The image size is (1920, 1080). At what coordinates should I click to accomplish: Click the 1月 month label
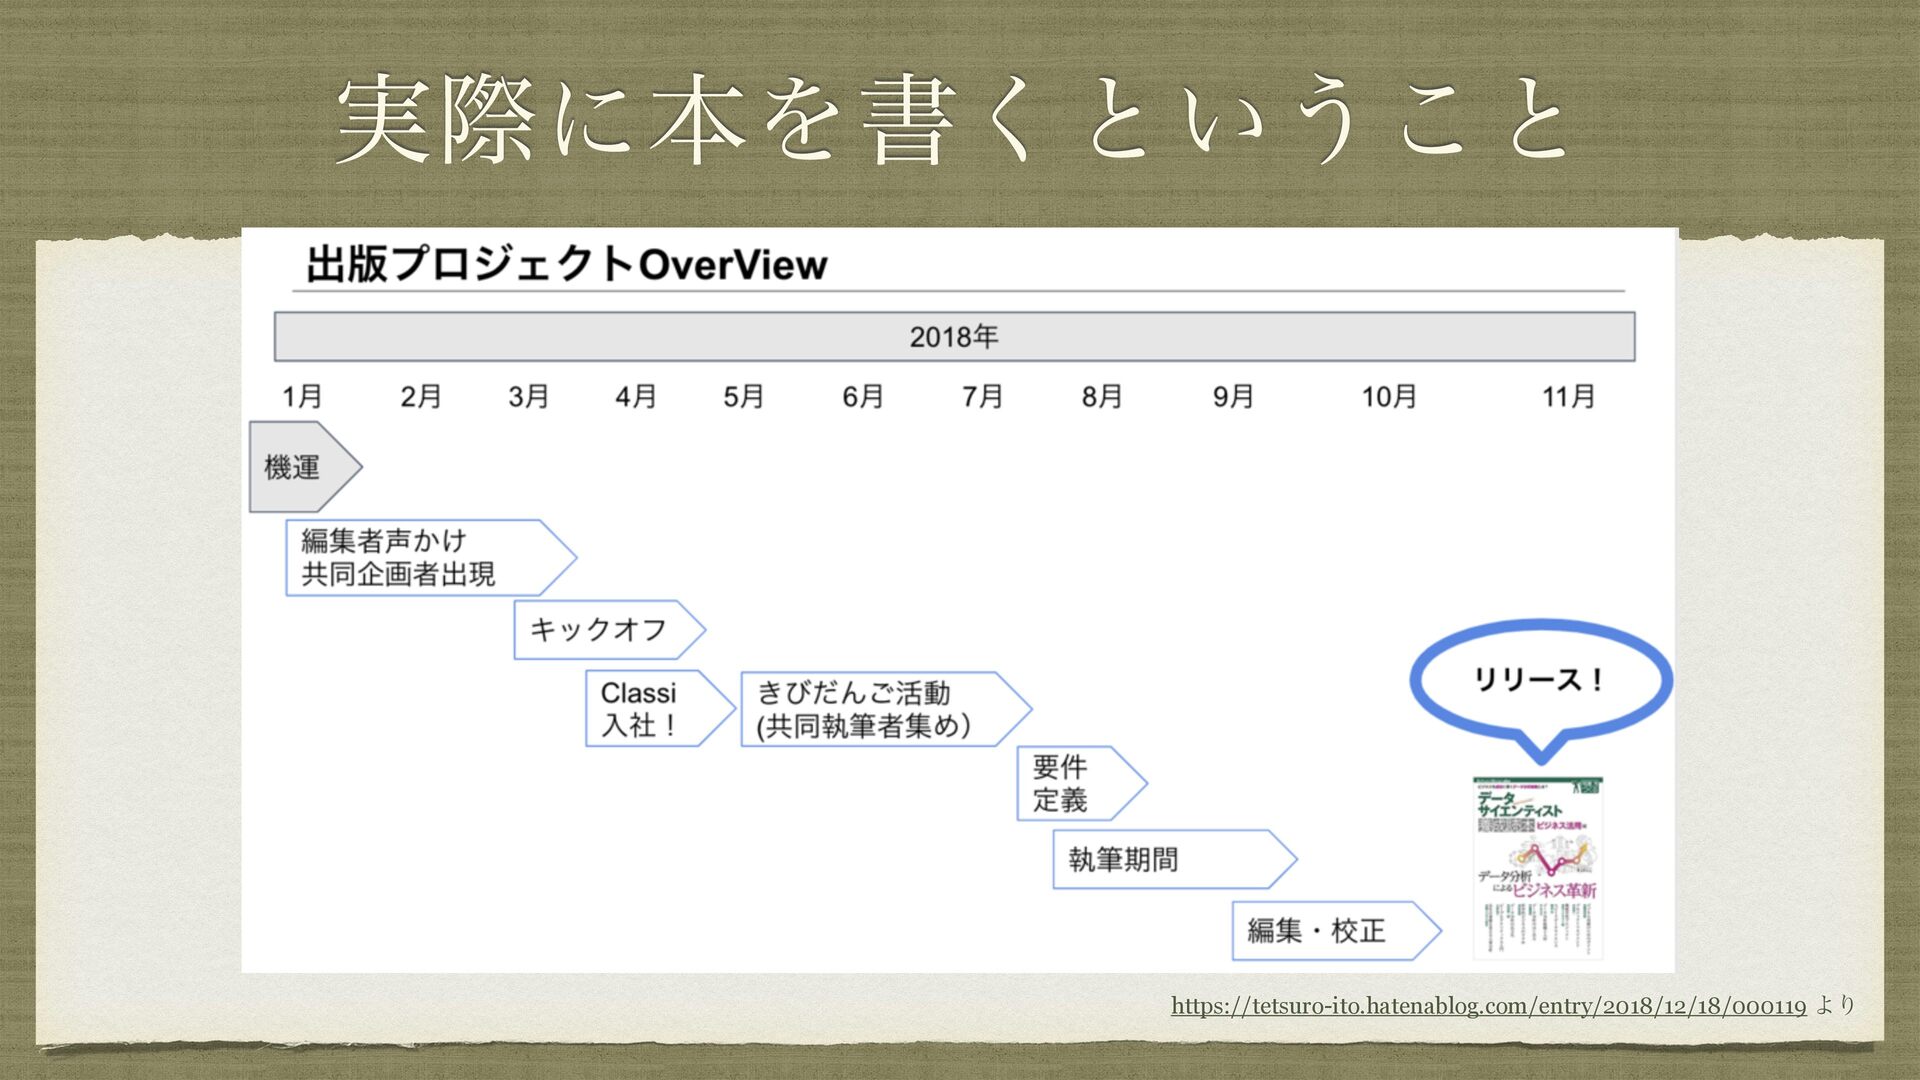pos(302,397)
